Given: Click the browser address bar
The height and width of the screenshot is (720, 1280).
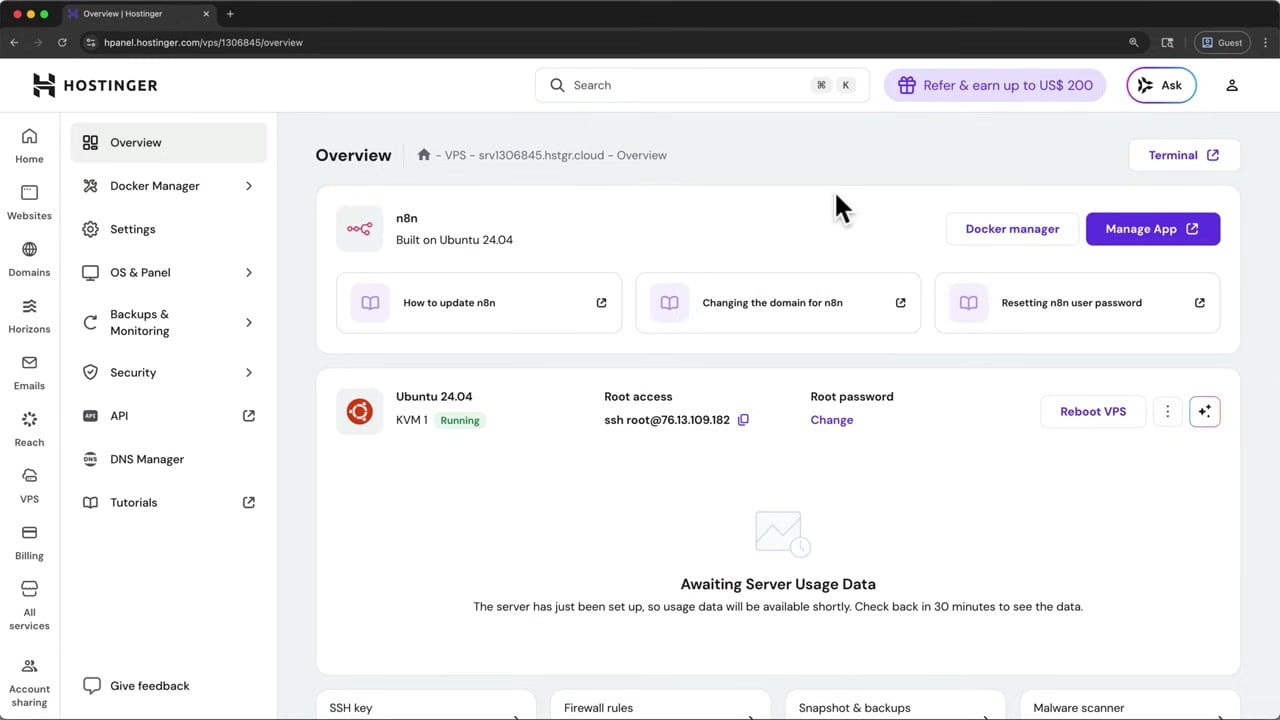Looking at the screenshot, I should tap(600, 43).
